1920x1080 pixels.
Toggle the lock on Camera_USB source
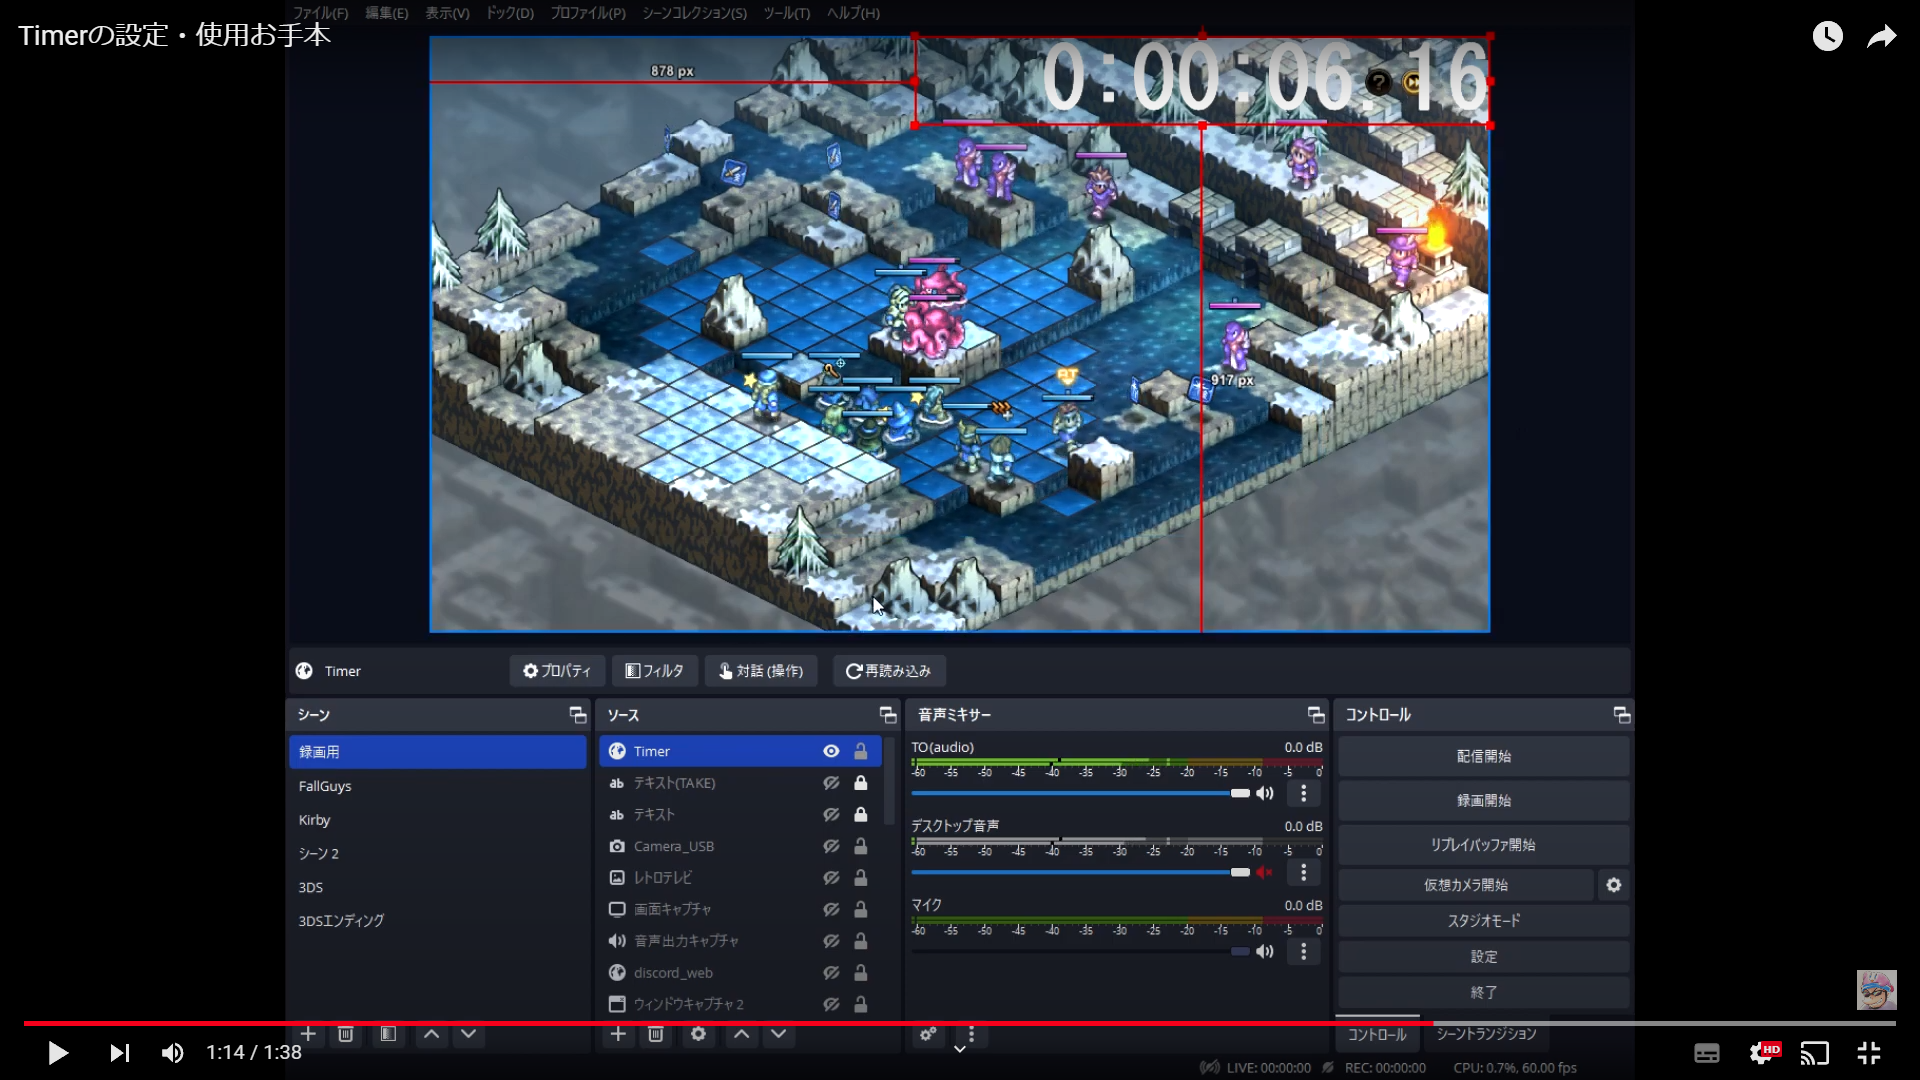pyautogui.click(x=860, y=846)
